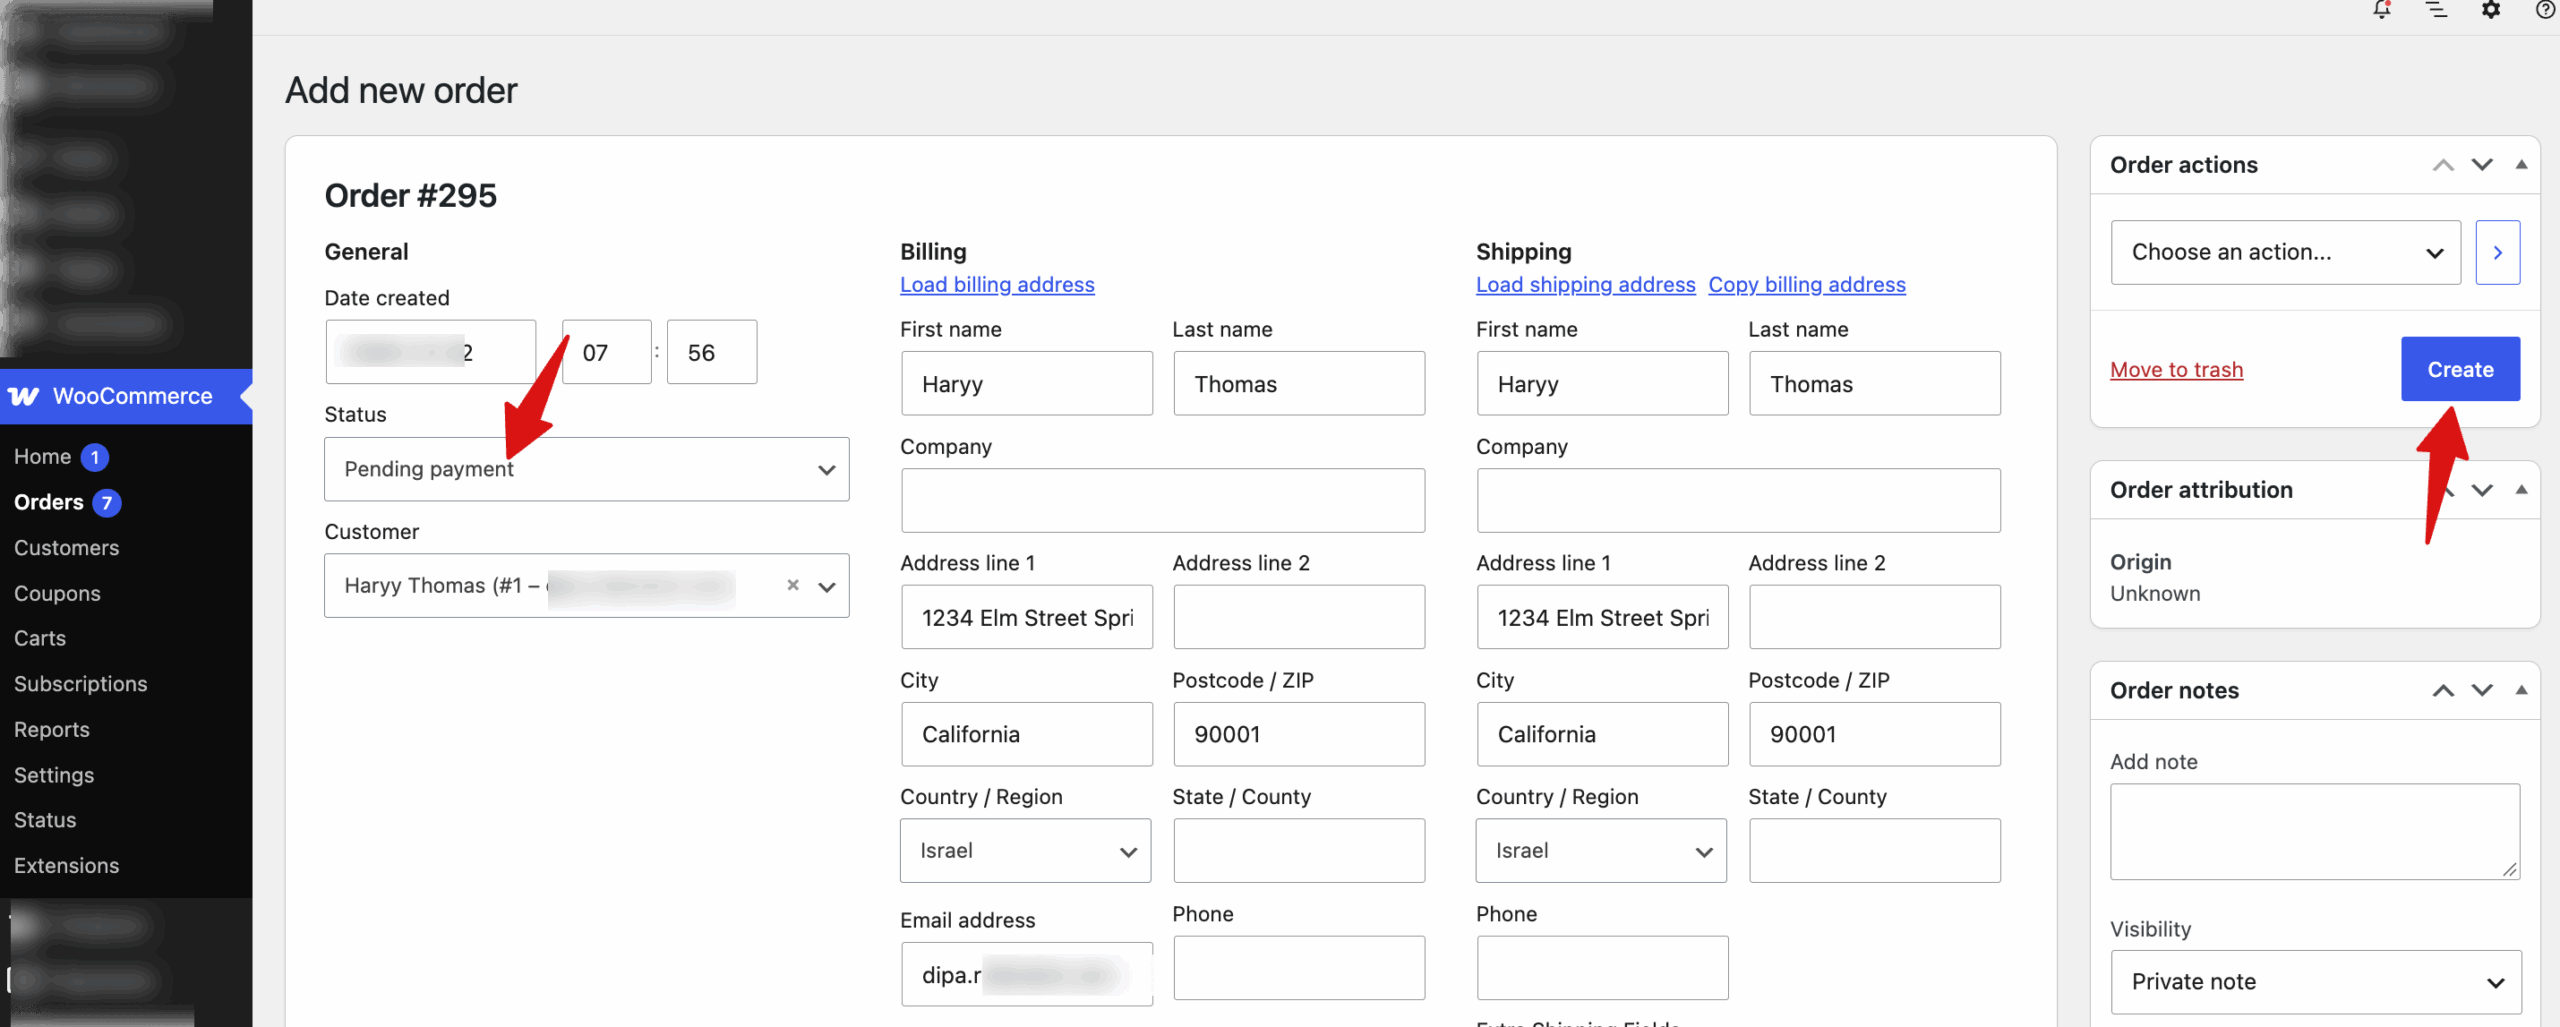Collapse the Order notes panel
Image resolution: width=2560 pixels, height=1027 pixels.
(x=2521, y=690)
